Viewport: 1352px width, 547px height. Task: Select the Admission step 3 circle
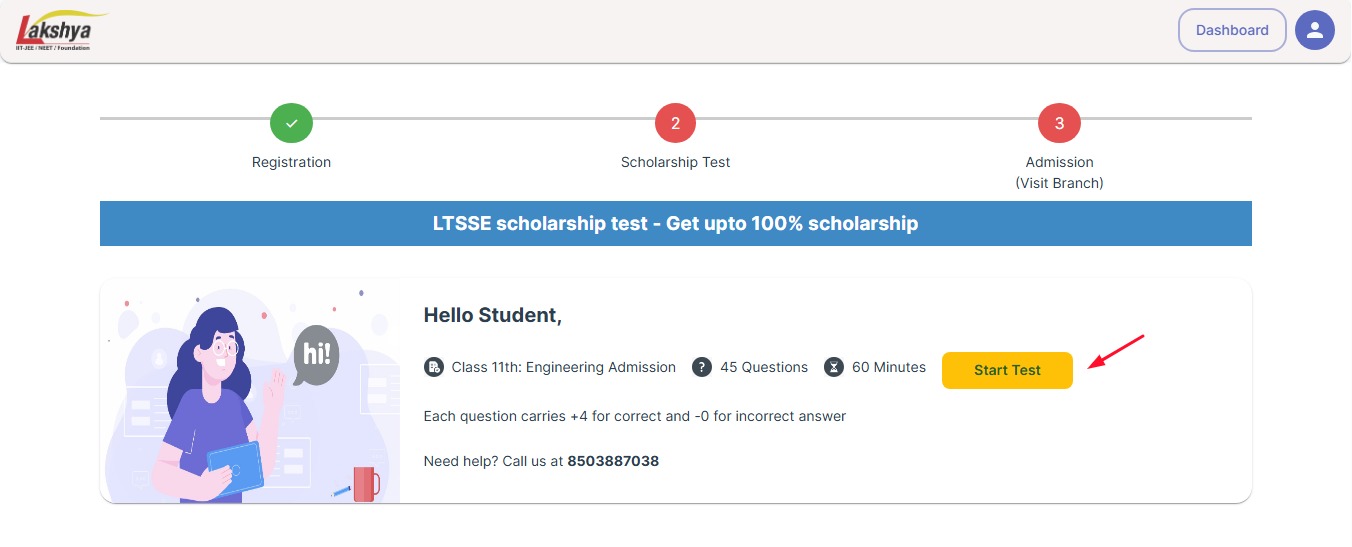[1059, 123]
